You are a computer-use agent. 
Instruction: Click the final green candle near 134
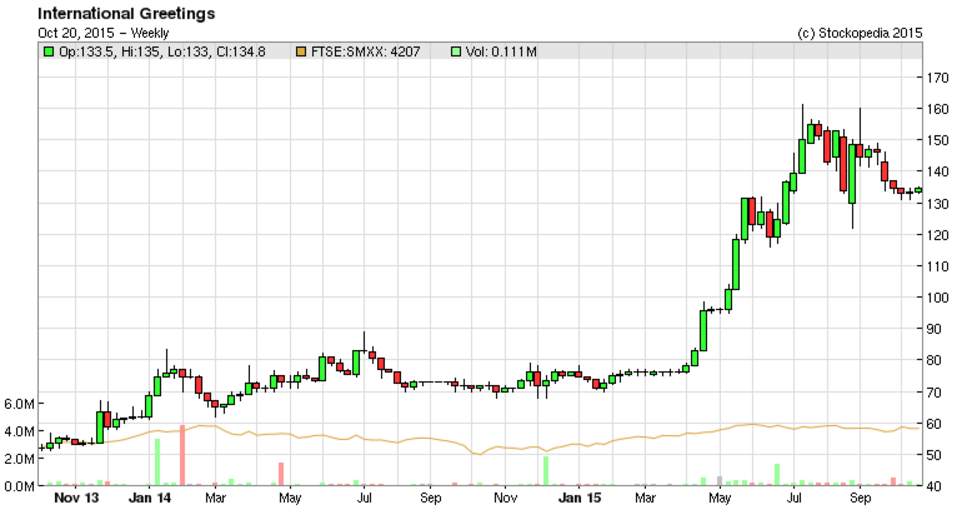click(918, 190)
